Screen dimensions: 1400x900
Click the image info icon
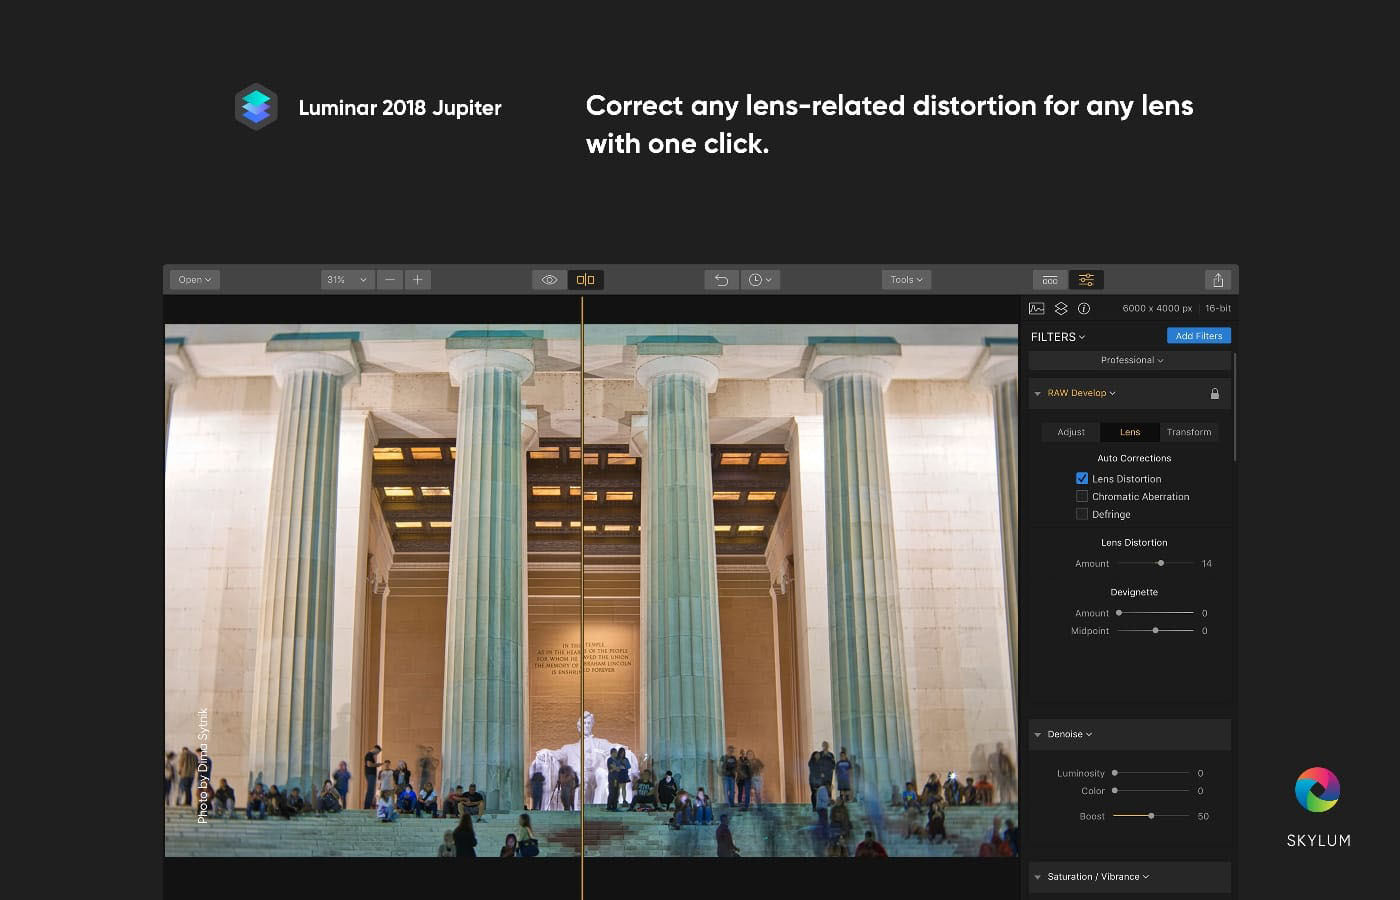coord(1084,309)
